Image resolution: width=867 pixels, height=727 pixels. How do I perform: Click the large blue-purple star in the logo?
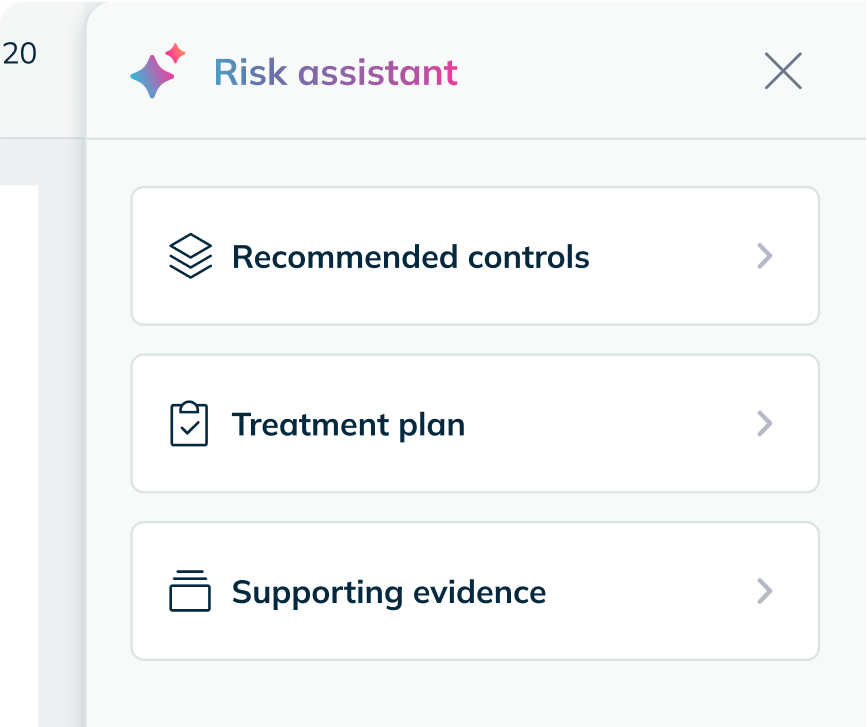[x=152, y=76]
